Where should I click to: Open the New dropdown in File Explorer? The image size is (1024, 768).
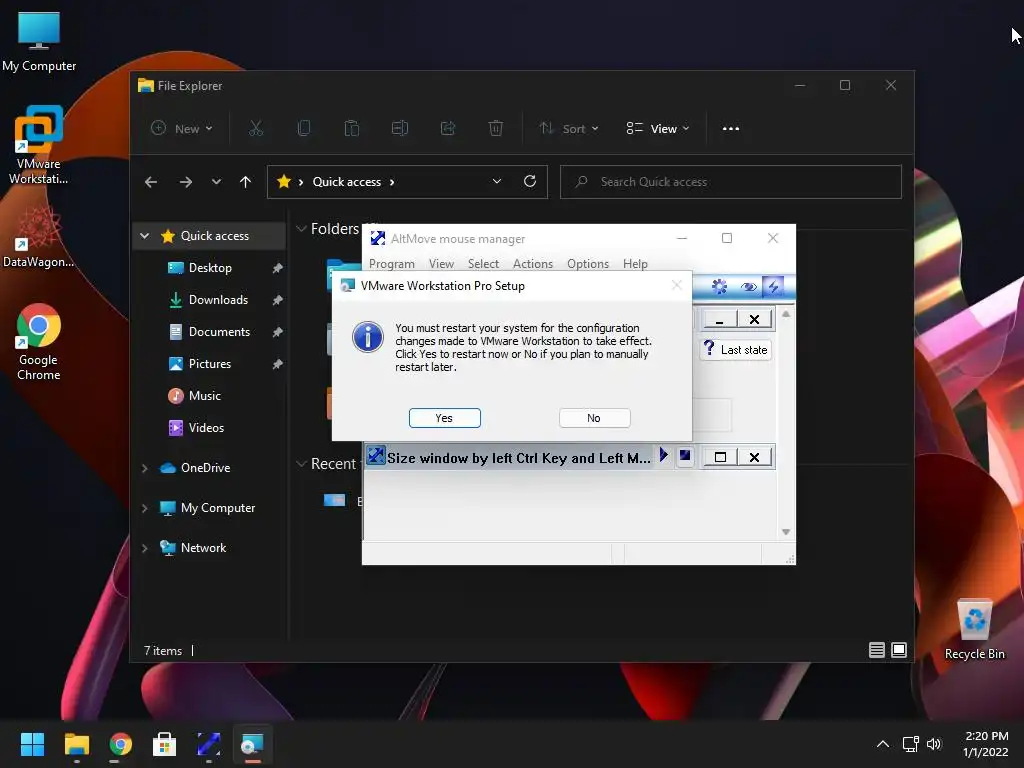[182, 129]
